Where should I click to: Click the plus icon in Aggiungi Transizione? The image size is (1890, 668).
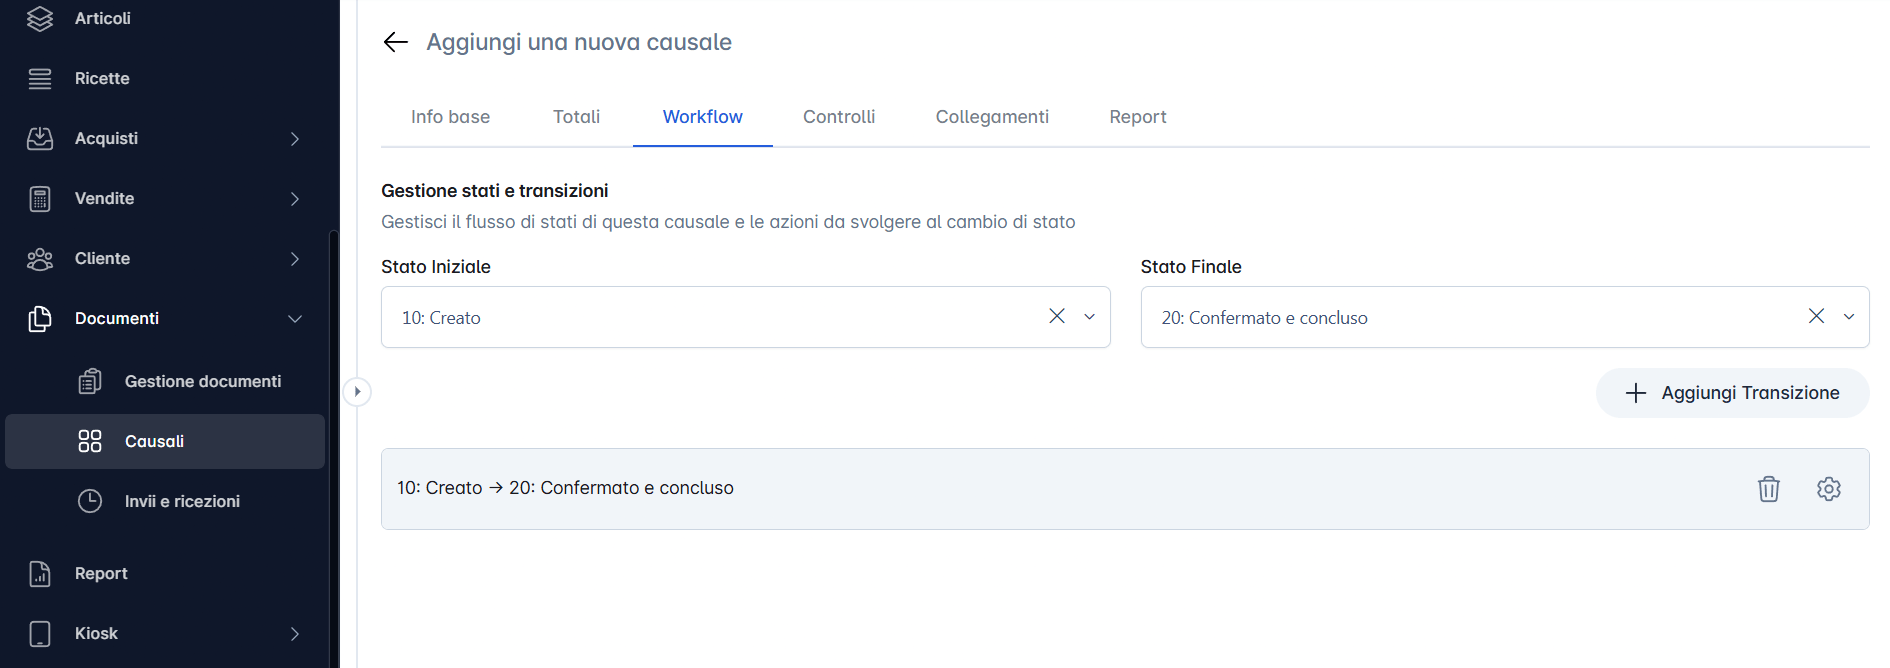point(1636,393)
